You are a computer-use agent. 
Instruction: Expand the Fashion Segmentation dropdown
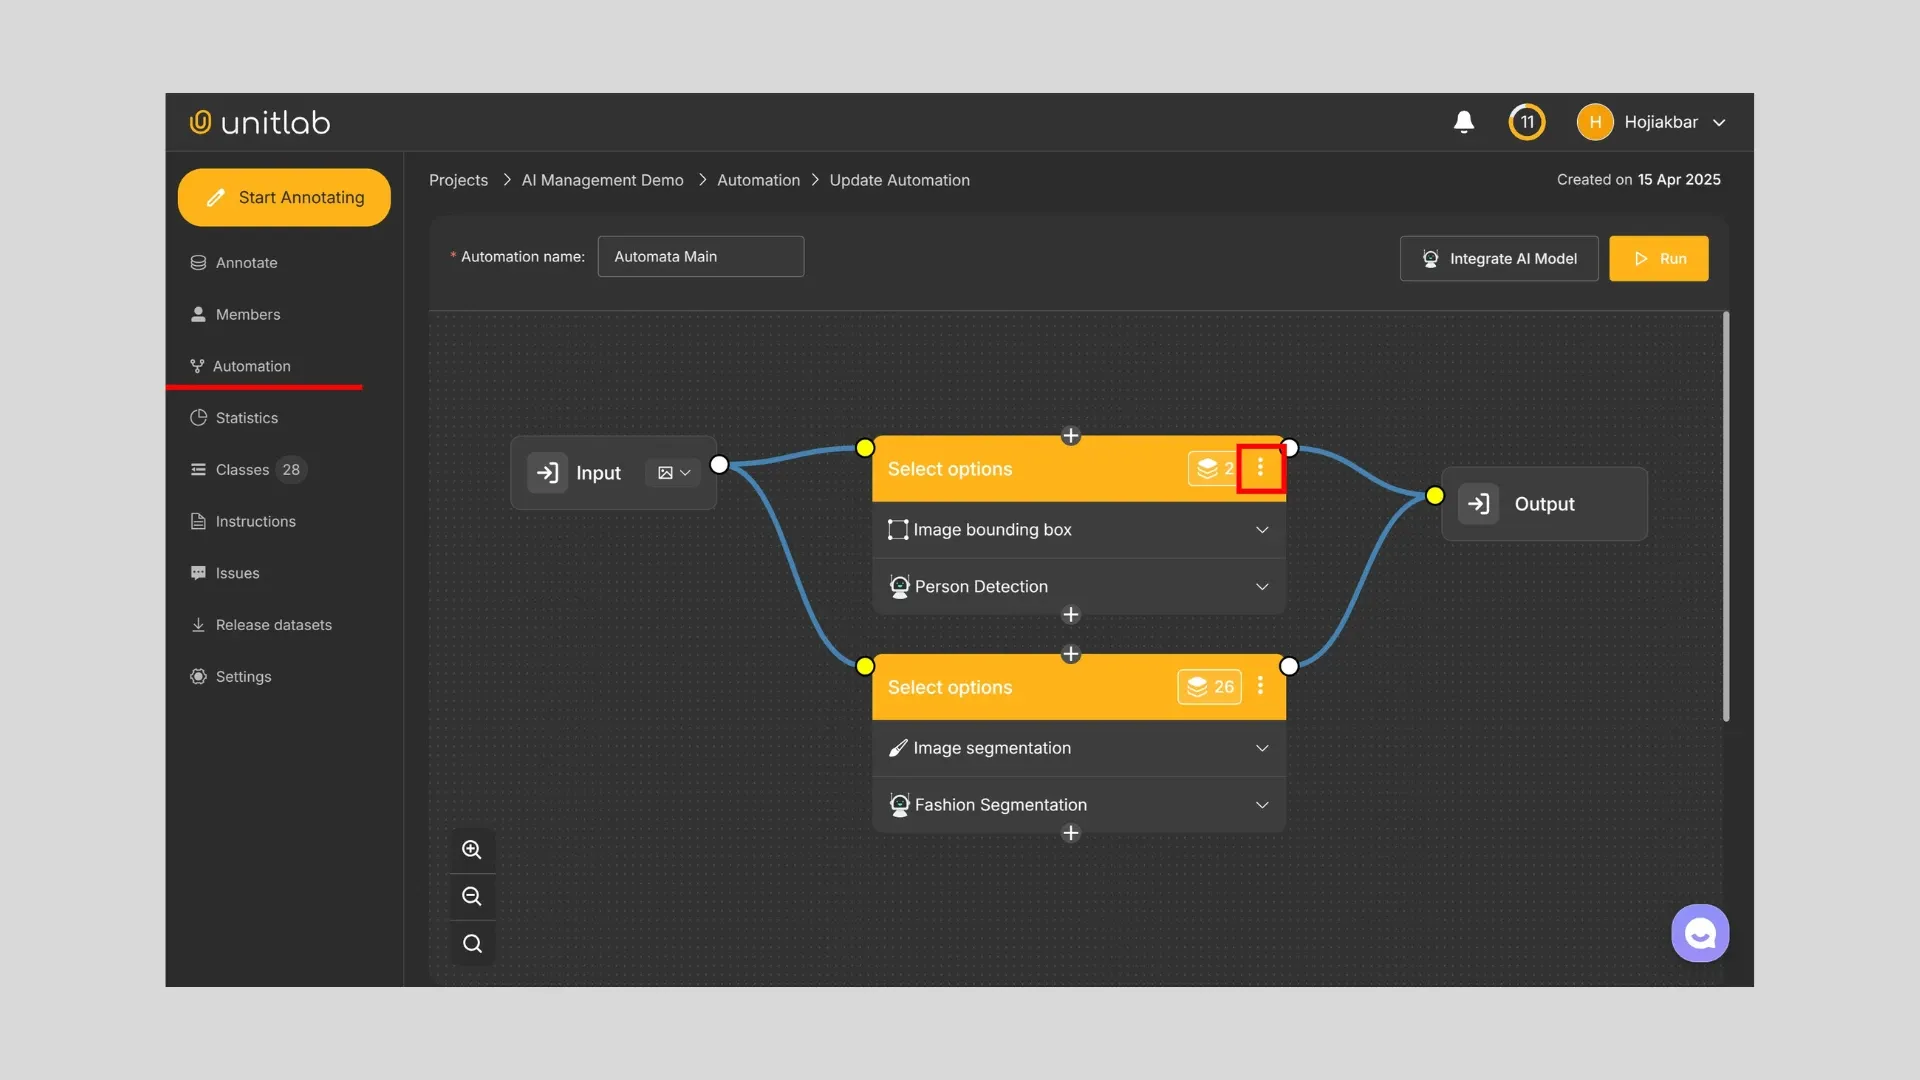pos(1261,804)
